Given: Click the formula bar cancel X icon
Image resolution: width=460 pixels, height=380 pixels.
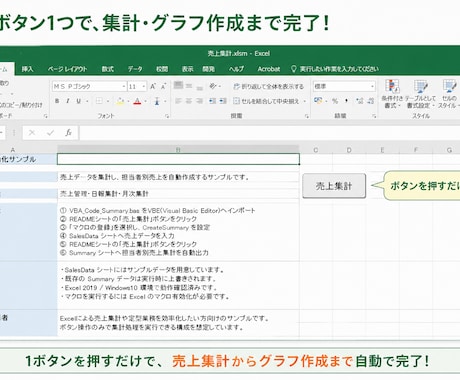Looking at the screenshot, I should click(x=32, y=133).
